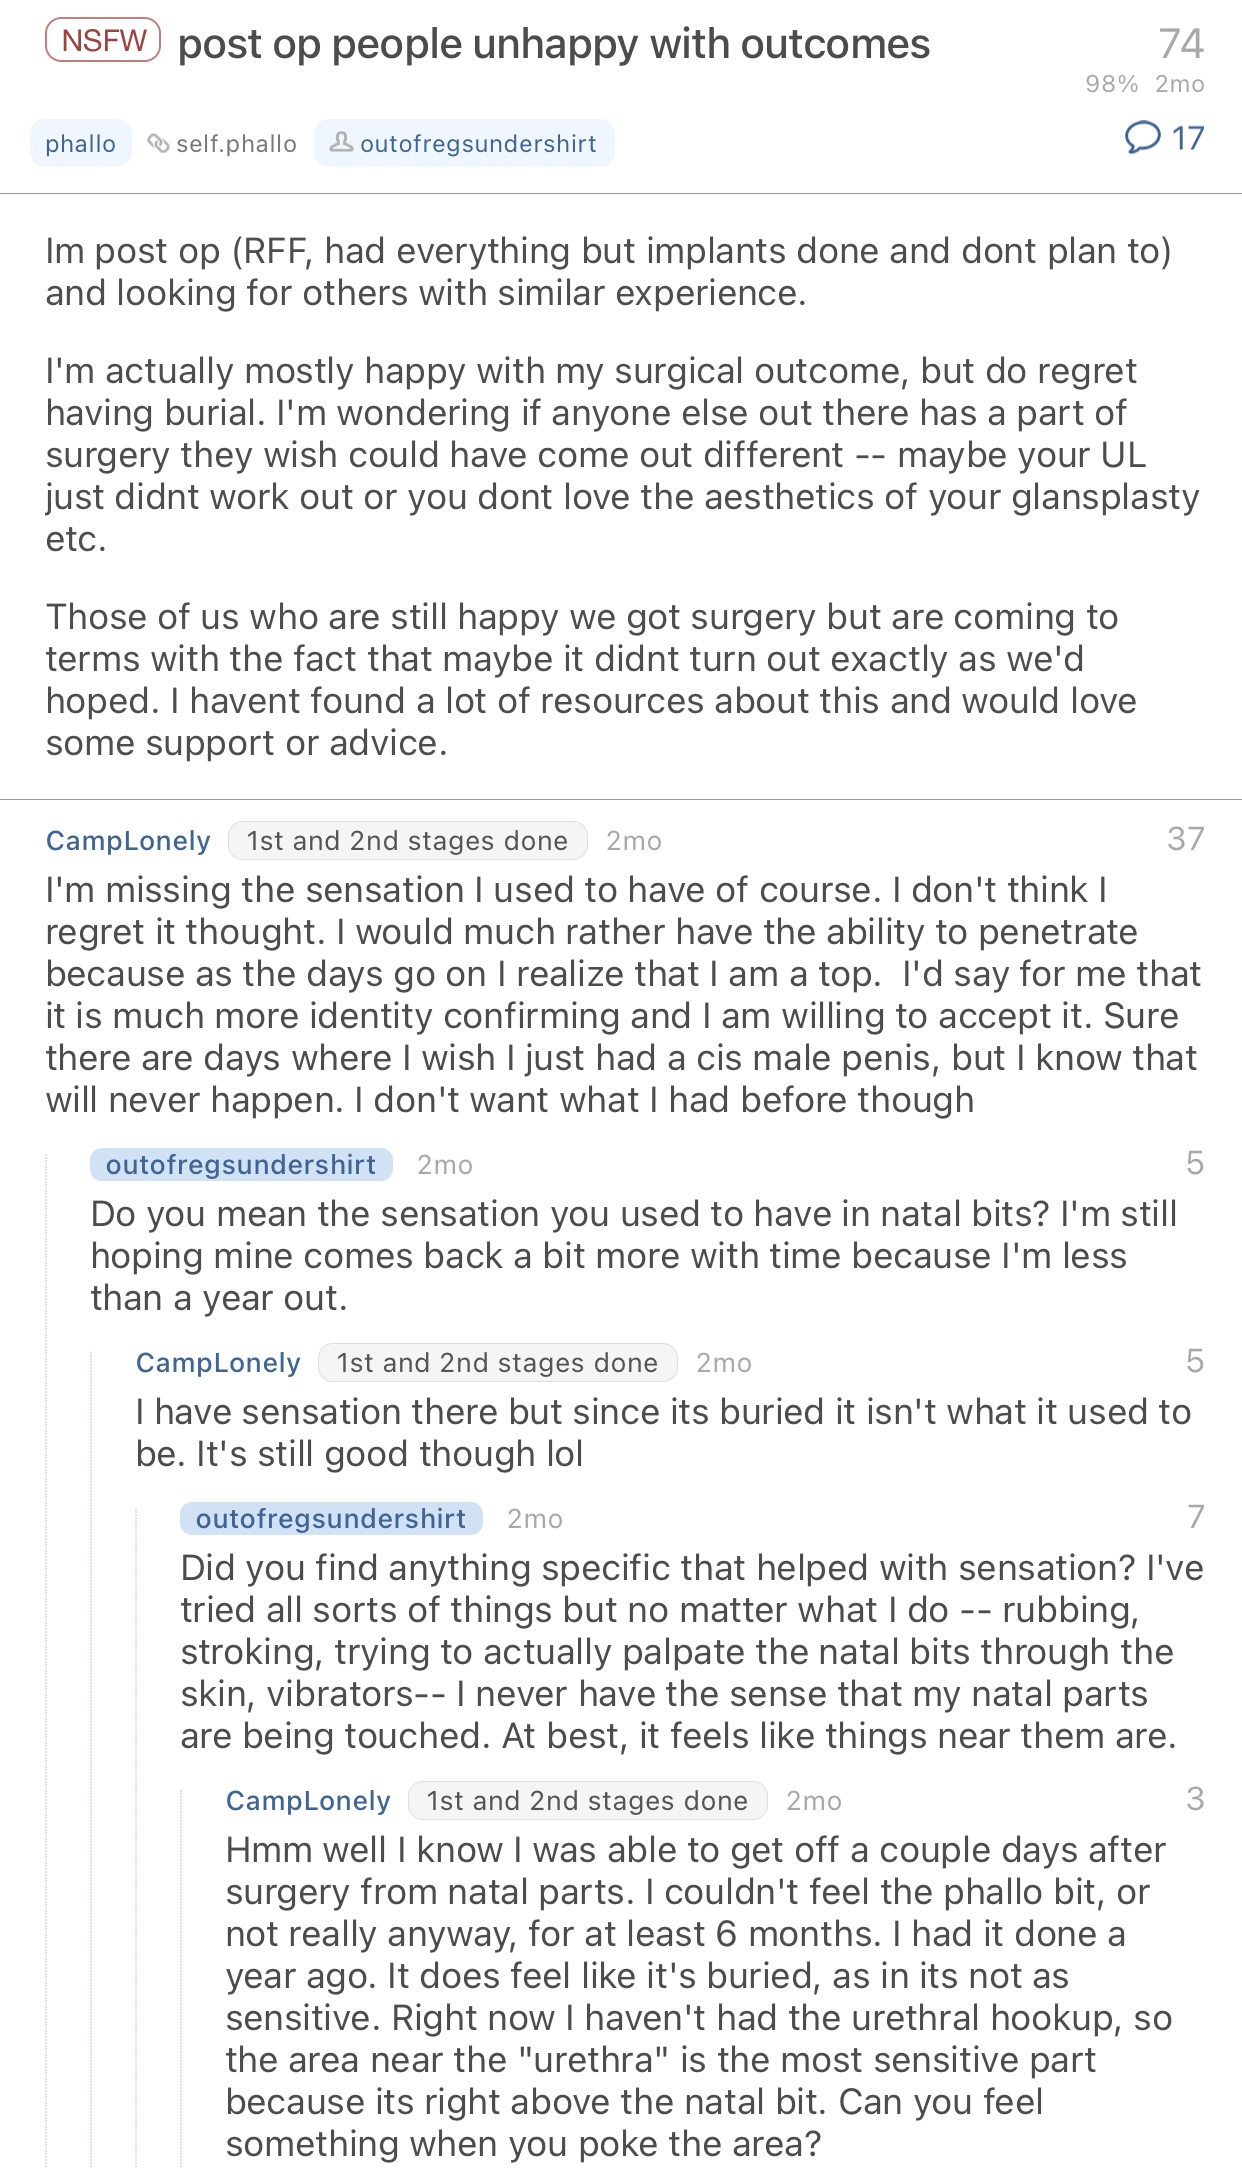Collapse the "I have sensation there" reply

[x=660, y=1432]
